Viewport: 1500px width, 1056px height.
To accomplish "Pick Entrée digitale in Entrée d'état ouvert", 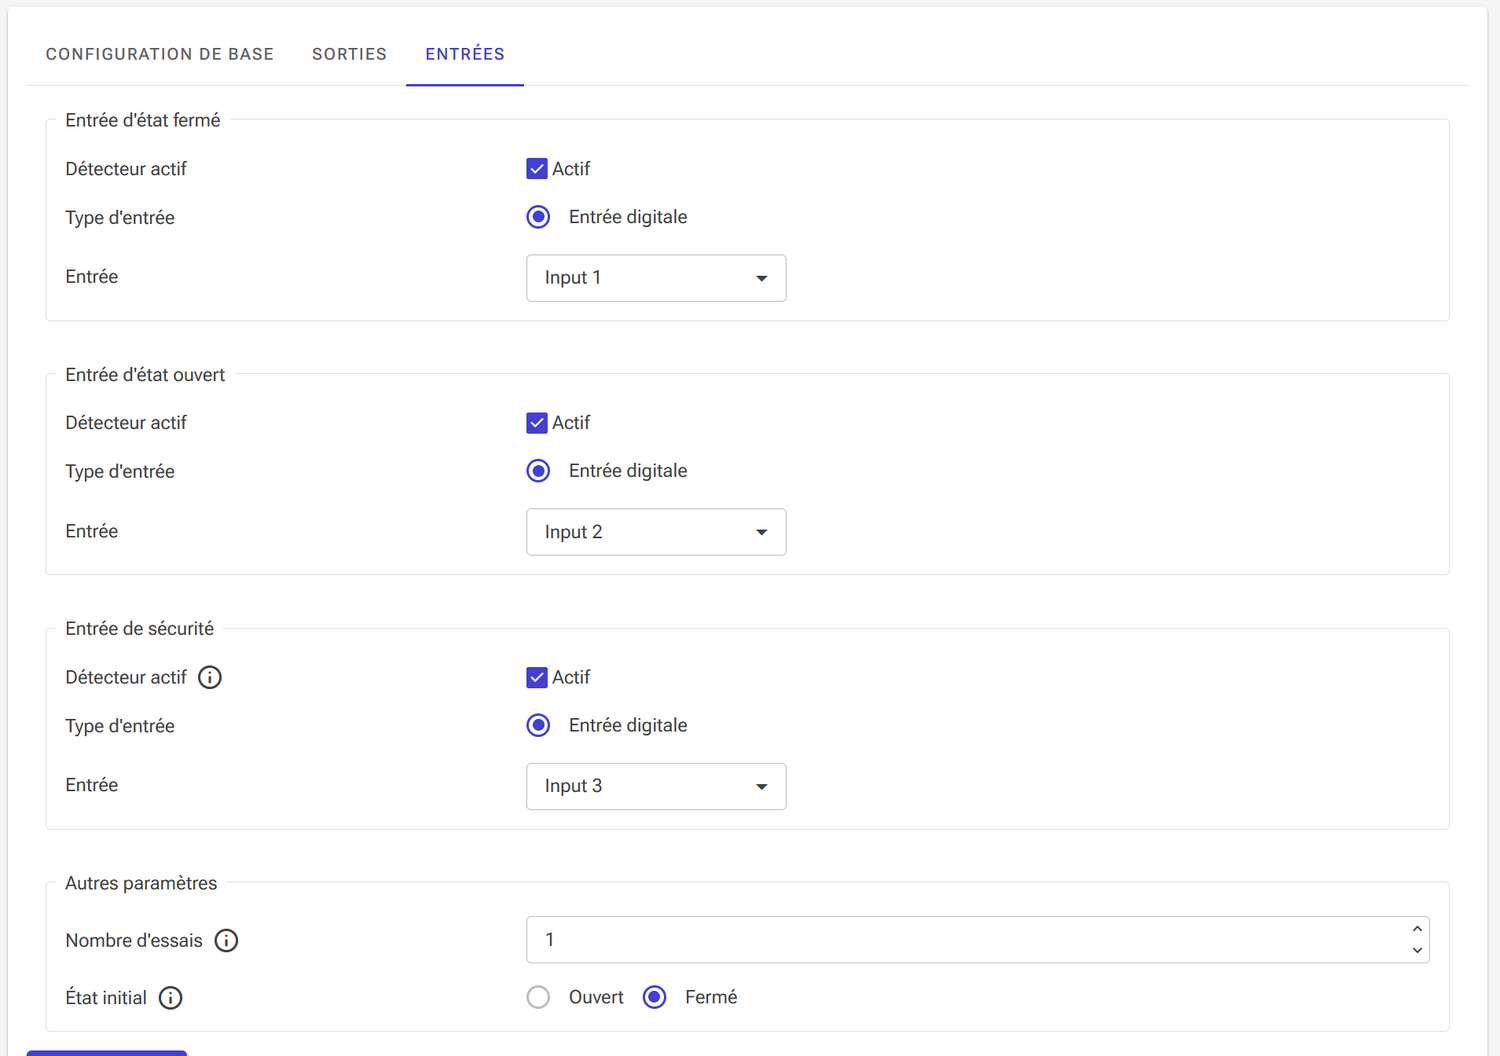I will point(538,471).
